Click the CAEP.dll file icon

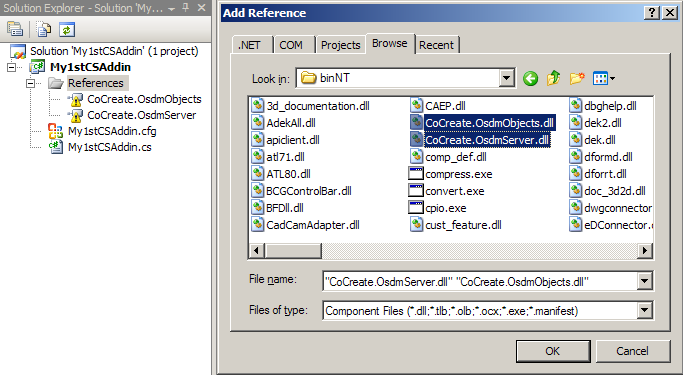(417, 106)
